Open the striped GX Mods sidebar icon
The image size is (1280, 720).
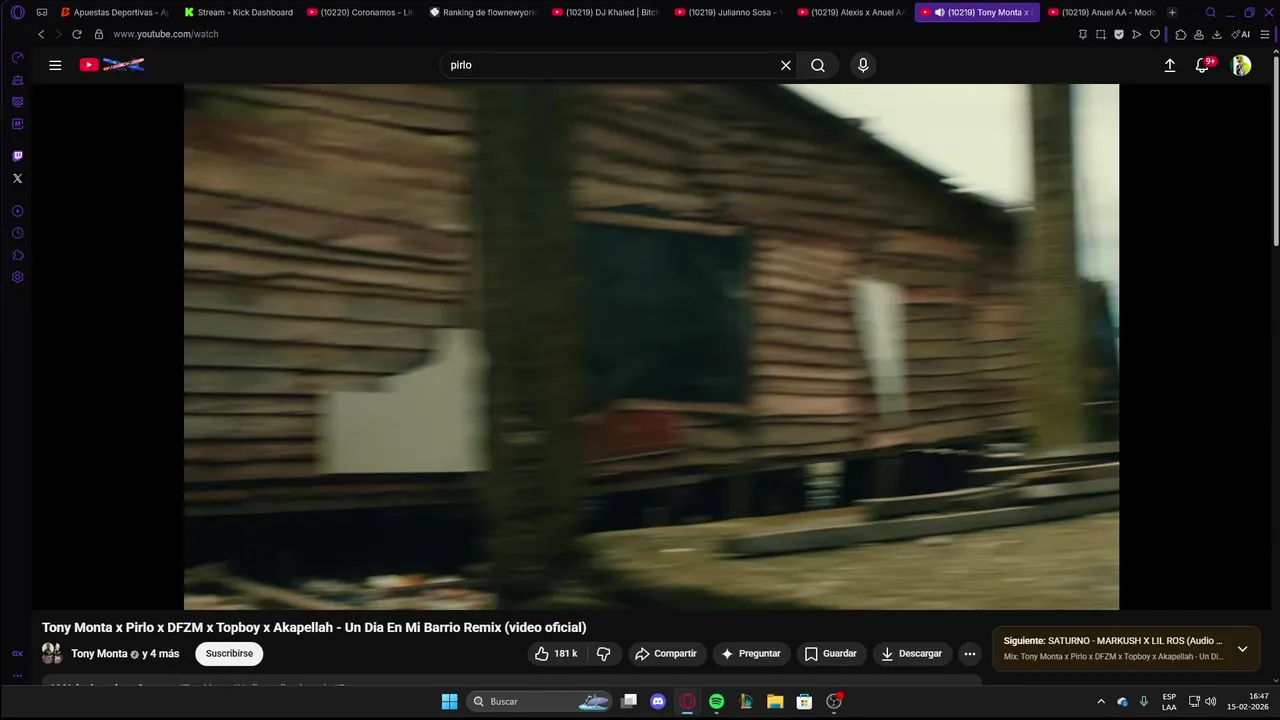[17, 102]
